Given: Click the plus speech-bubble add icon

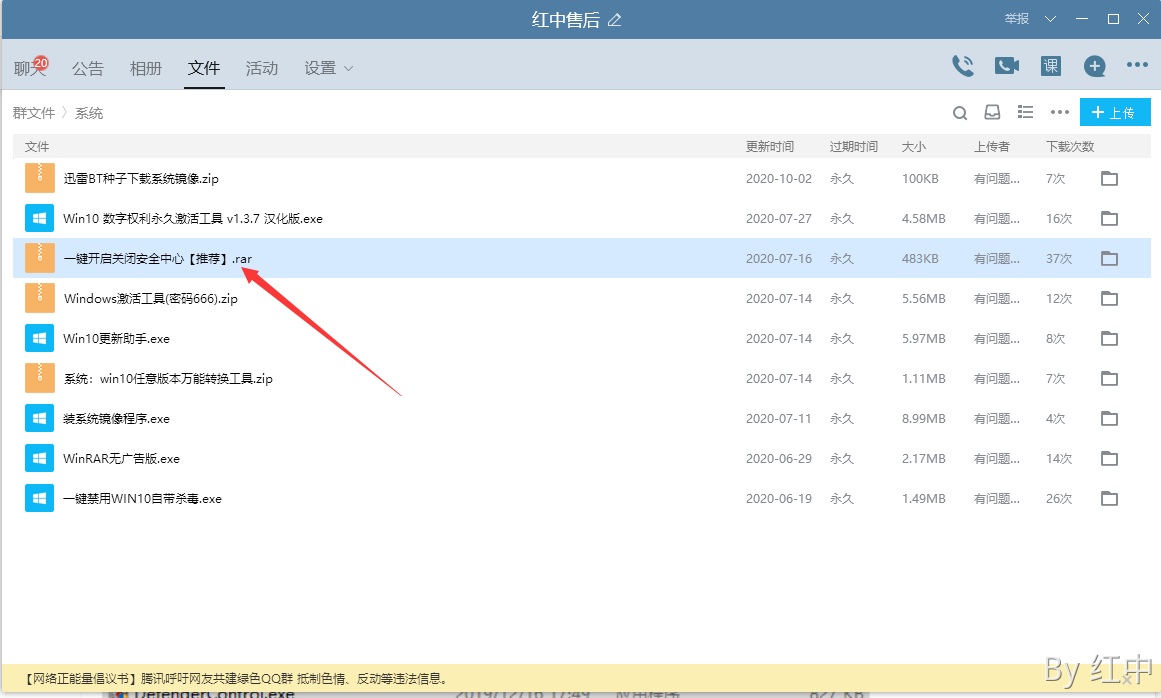Looking at the screenshot, I should pos(1094,66).
